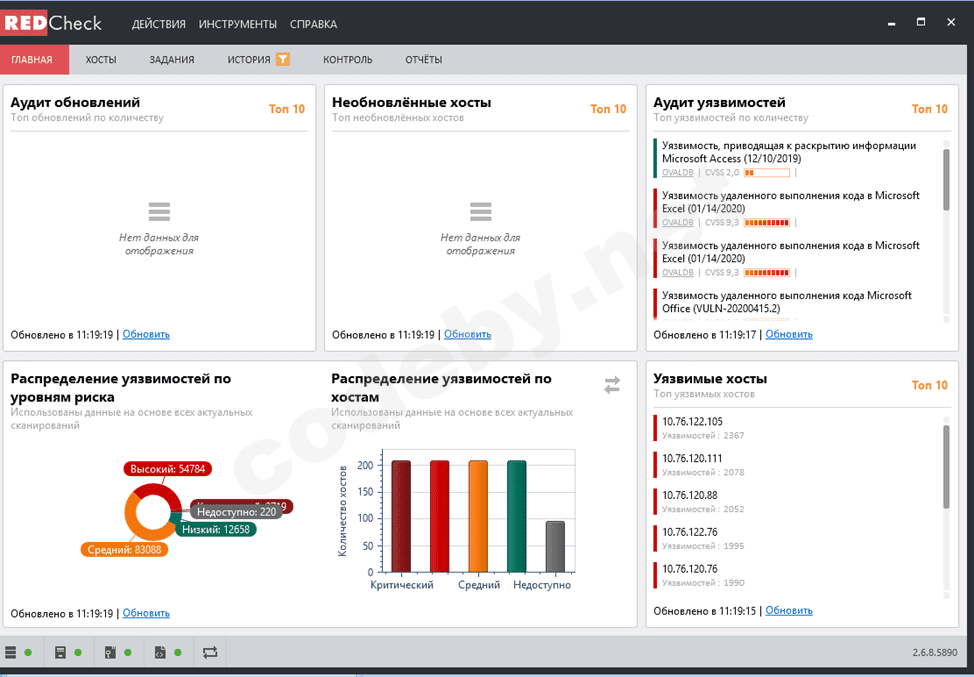The height and width of the screenshot is (677, 974).
Task: Click the filter icon next to История
Action: [283, 60]
